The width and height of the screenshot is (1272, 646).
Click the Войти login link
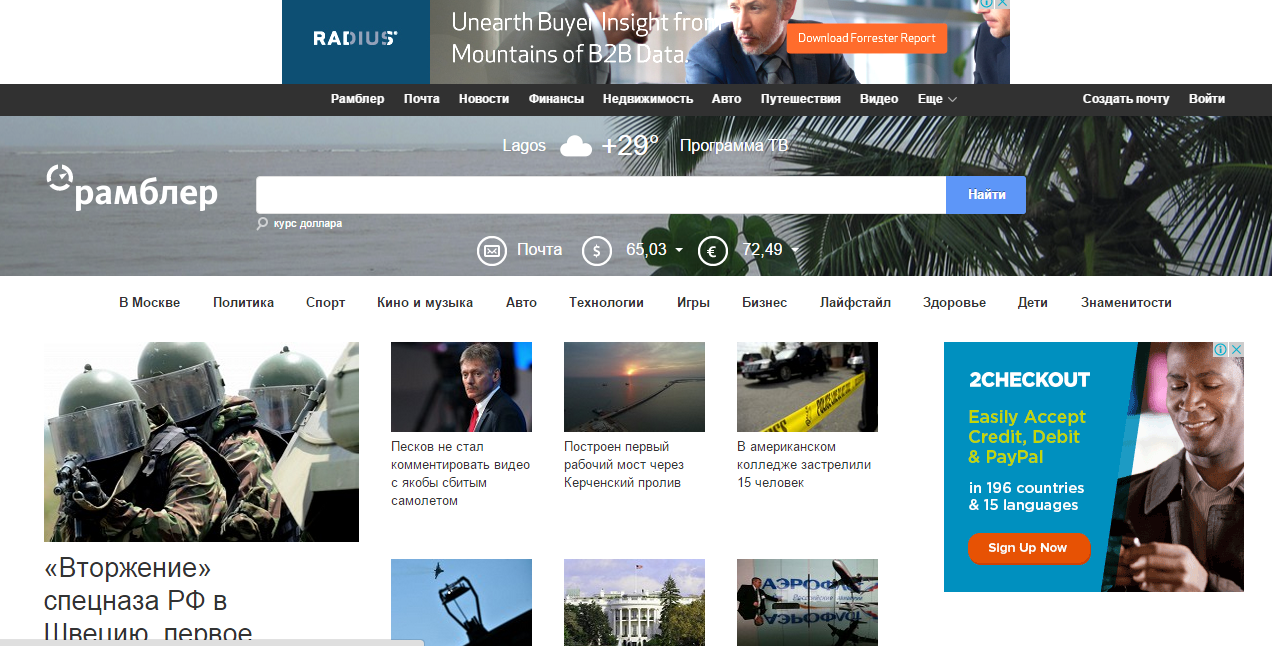(x=1206, y=99)
